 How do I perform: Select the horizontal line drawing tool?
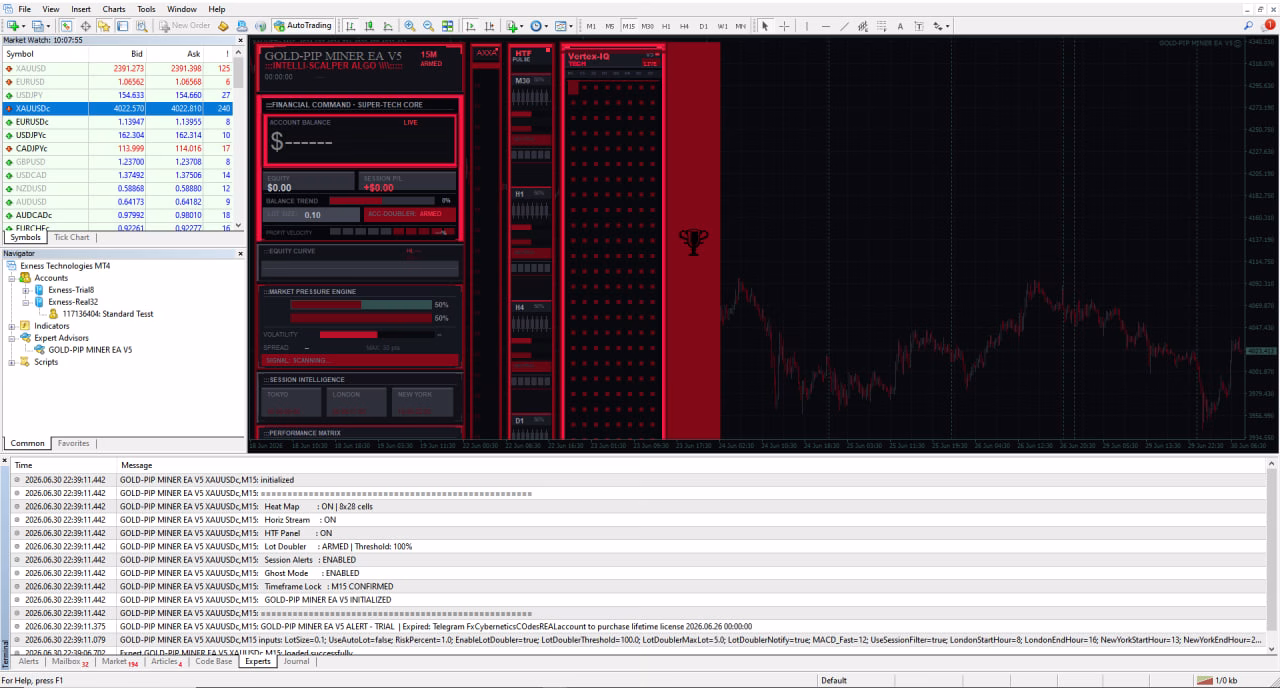tap(826, 25)
